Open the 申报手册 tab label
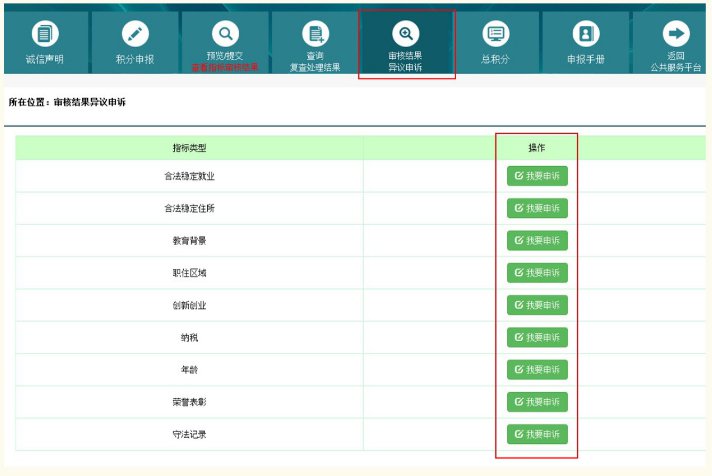Screen dimensions: 712x476 tap(586, 59)
